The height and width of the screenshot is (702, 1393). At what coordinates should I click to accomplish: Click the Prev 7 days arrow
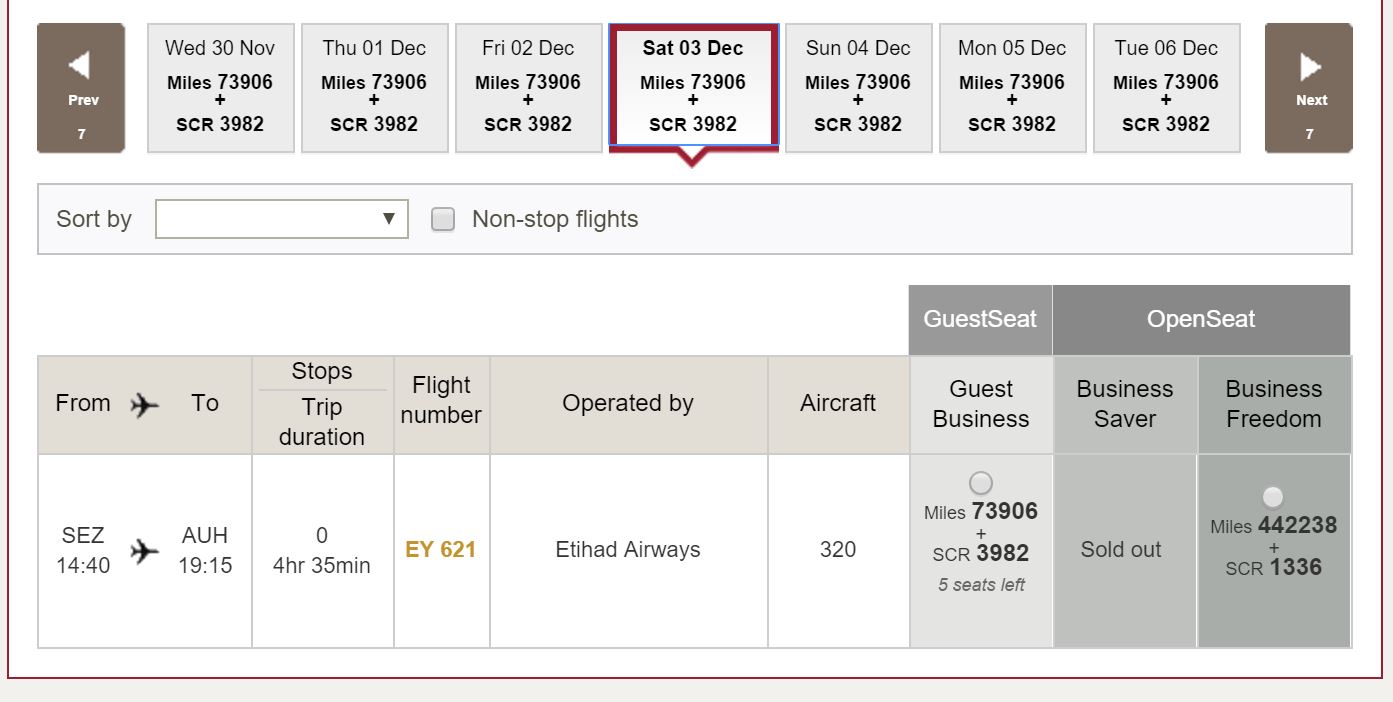coord(81,88)
